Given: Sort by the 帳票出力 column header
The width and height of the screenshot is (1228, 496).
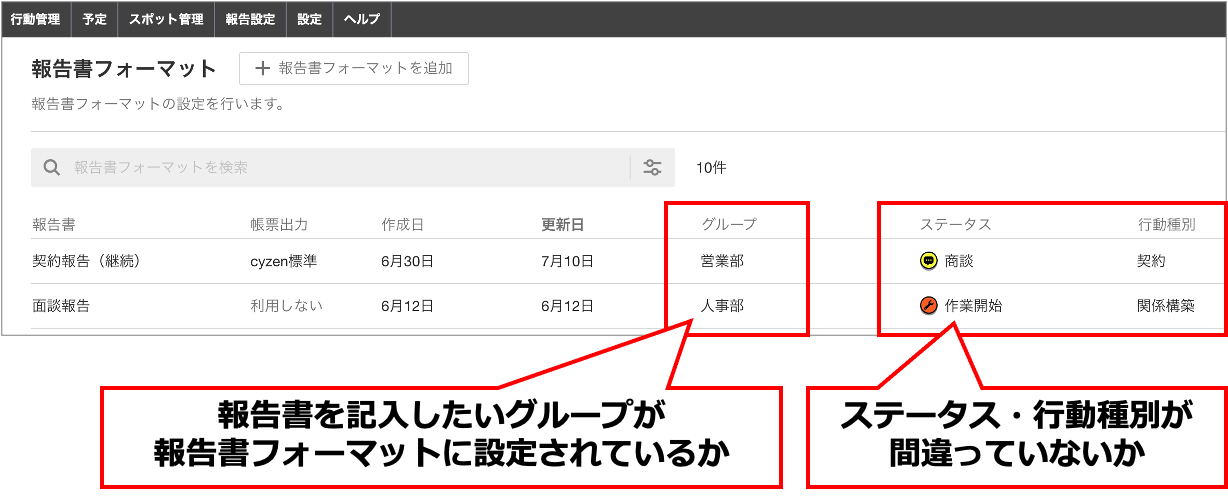Looking at the screenshot, I should [x=279, y=224].
